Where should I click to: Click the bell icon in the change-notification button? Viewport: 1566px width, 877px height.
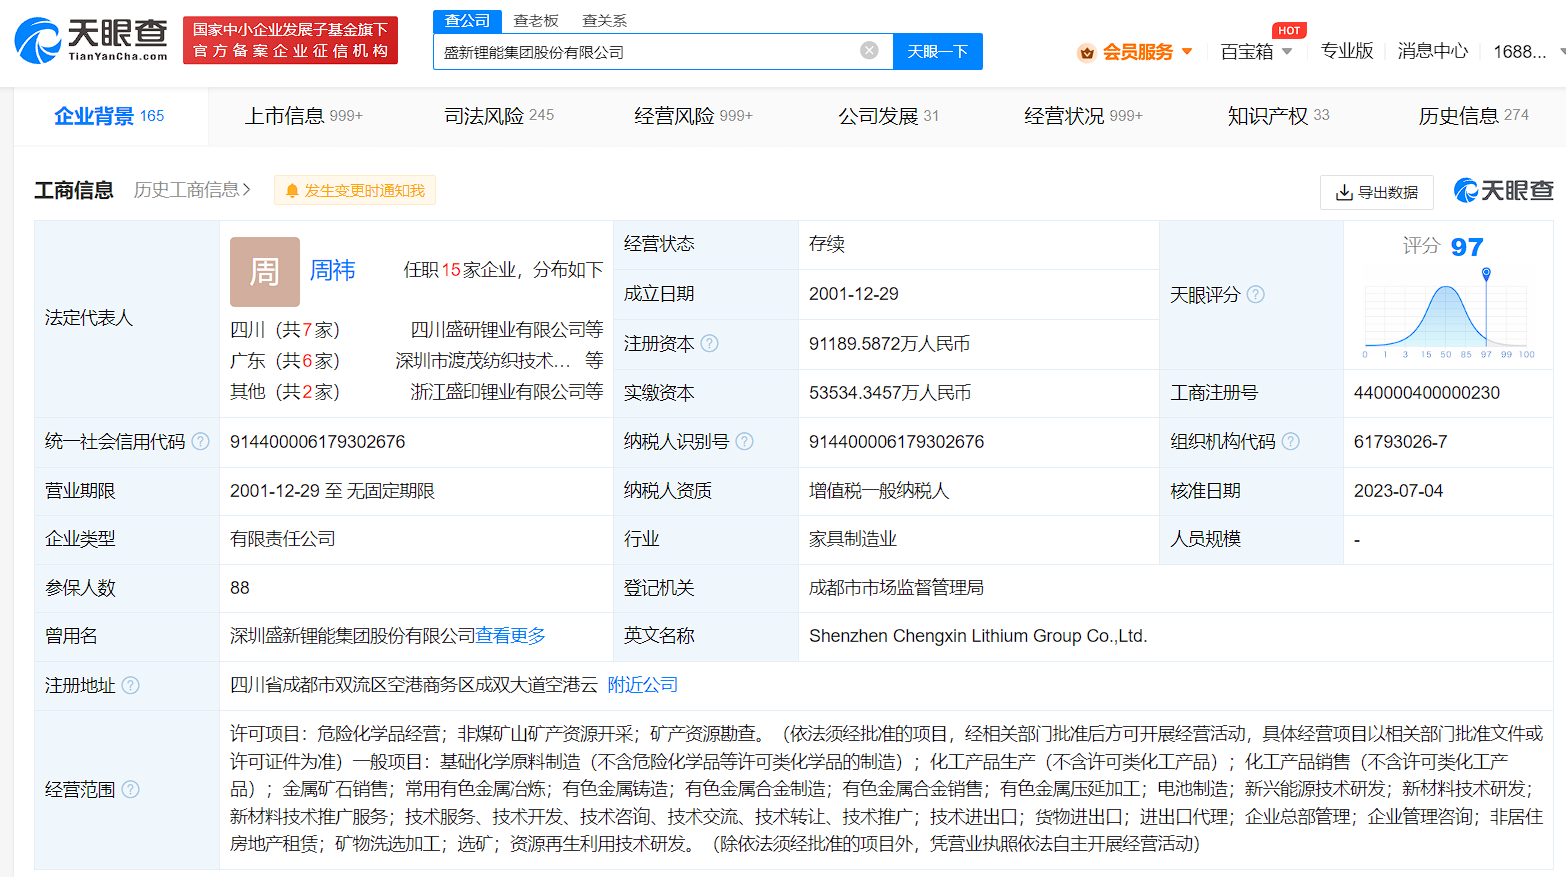pos(292,191)
